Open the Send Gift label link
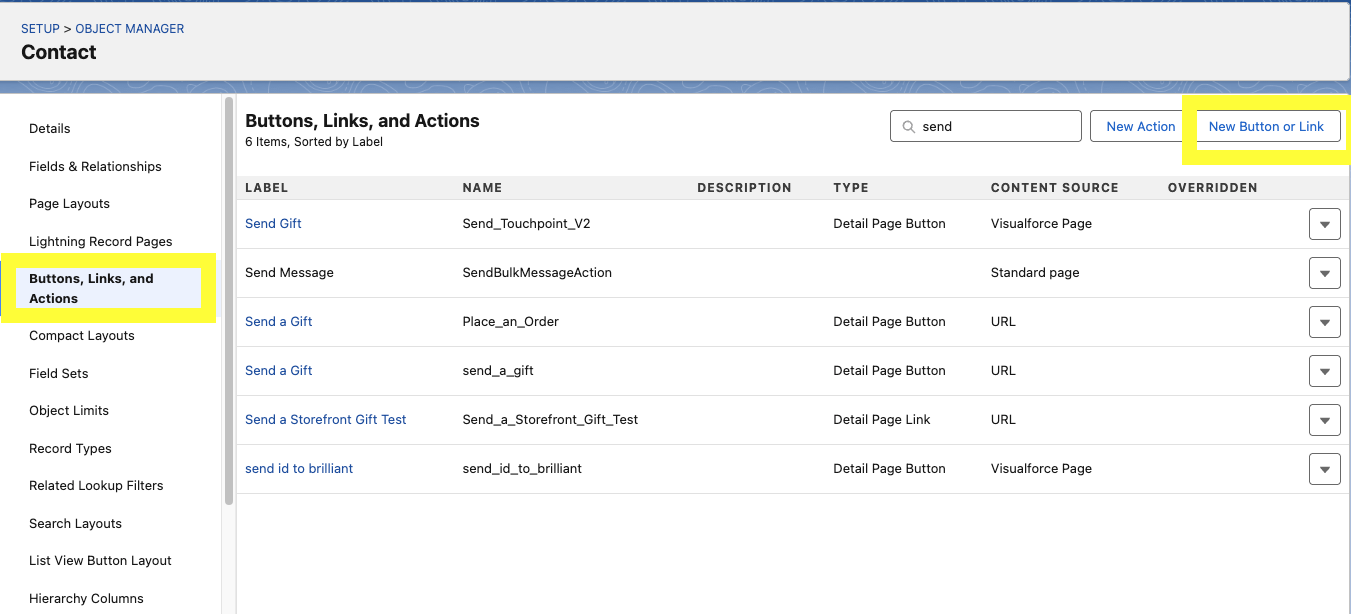The image size is (1351, 614). 273,224
